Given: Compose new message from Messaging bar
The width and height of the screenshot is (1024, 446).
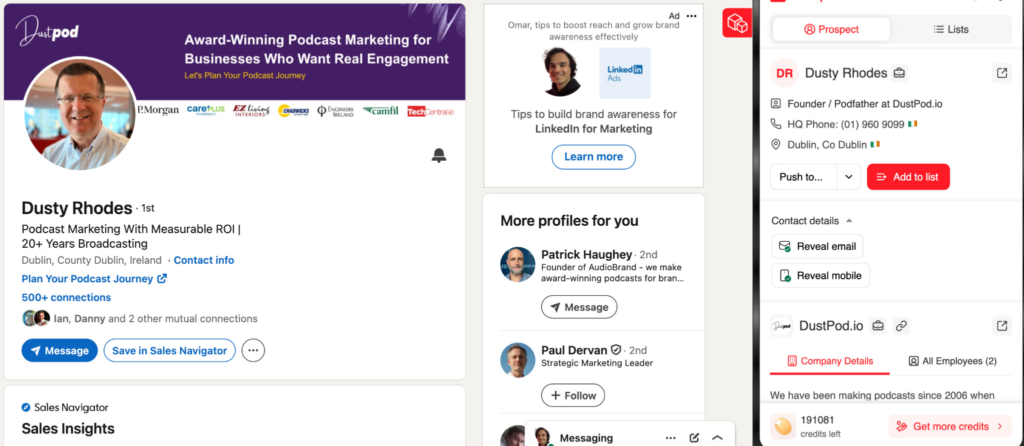Looking at the screenshot, I should [694, 438].
